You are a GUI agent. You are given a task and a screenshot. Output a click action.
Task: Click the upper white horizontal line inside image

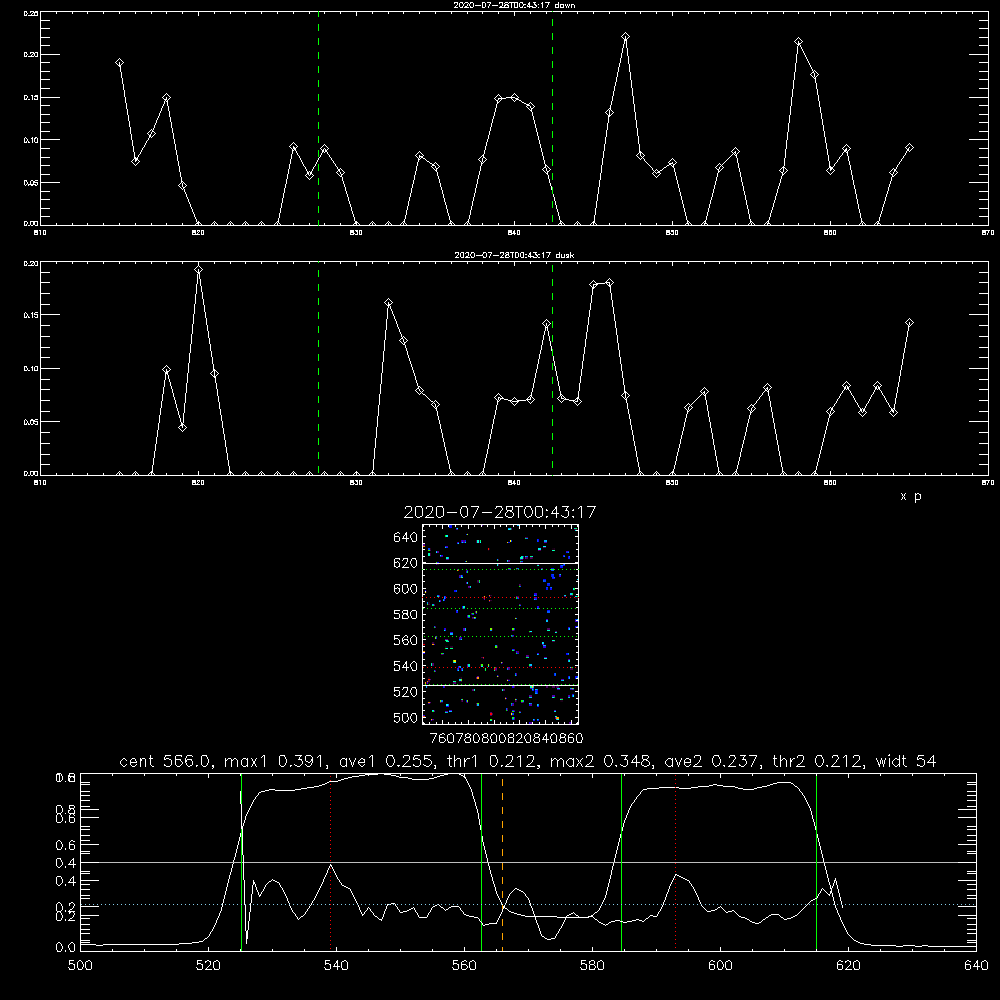500,563
